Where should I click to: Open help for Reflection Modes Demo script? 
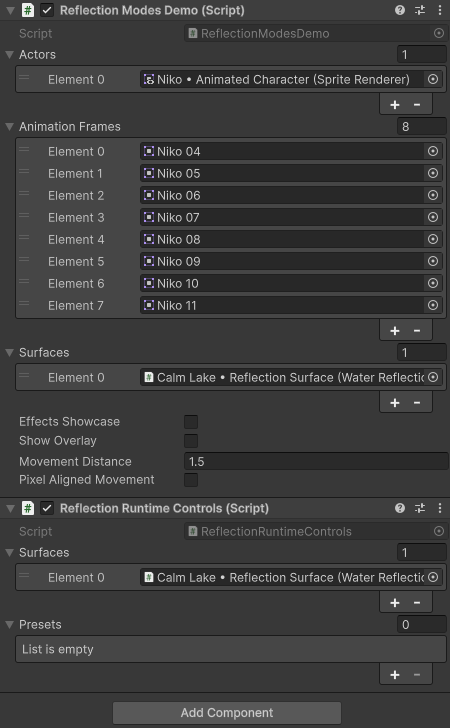[x=399, y=10]
